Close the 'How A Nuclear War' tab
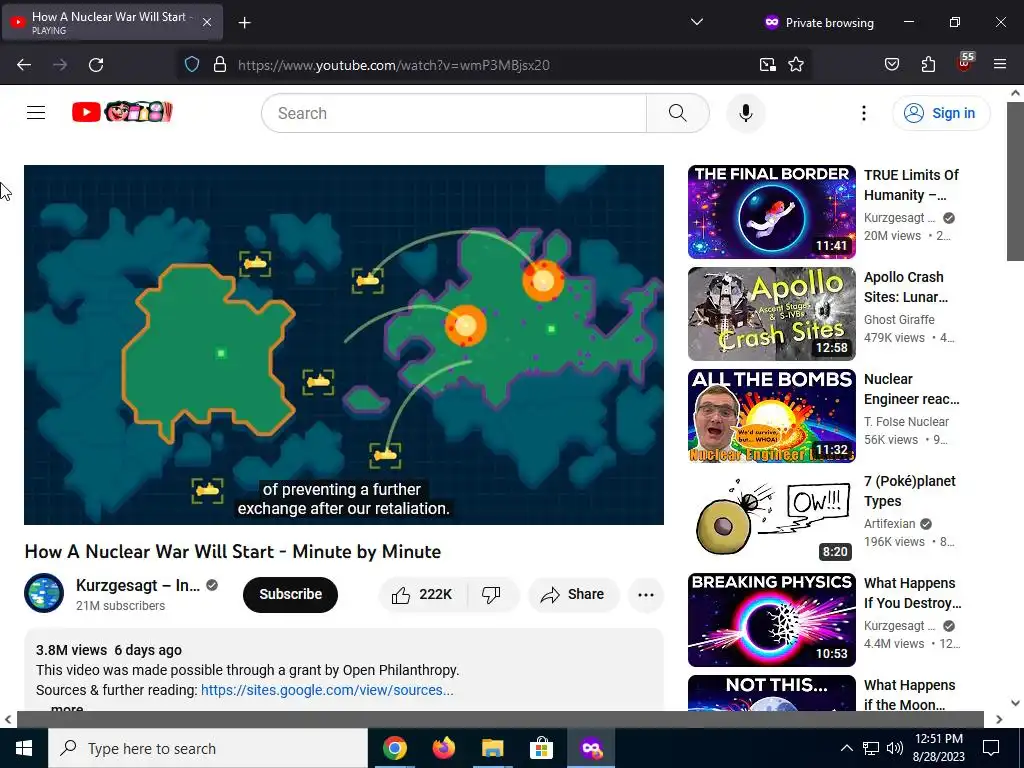The width and height of the screenshot is (1024, 768). point(207,22)
